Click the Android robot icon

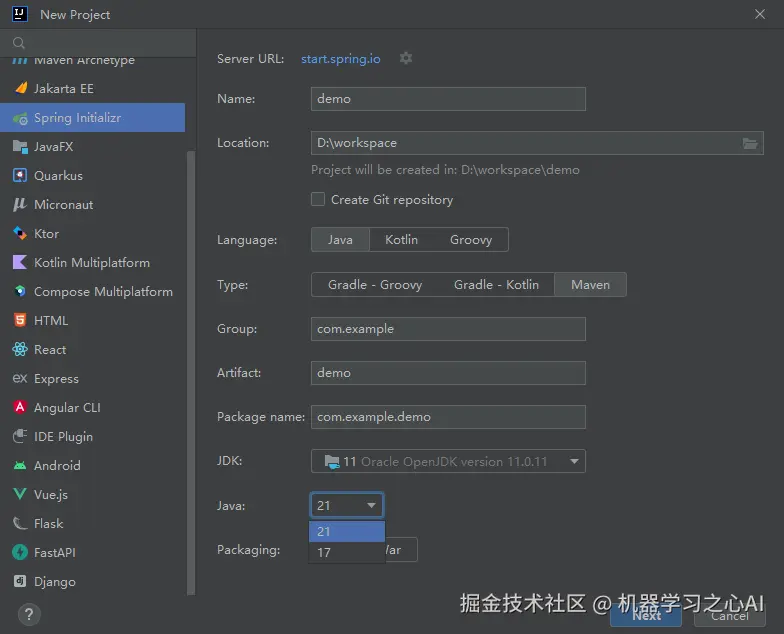20,466
